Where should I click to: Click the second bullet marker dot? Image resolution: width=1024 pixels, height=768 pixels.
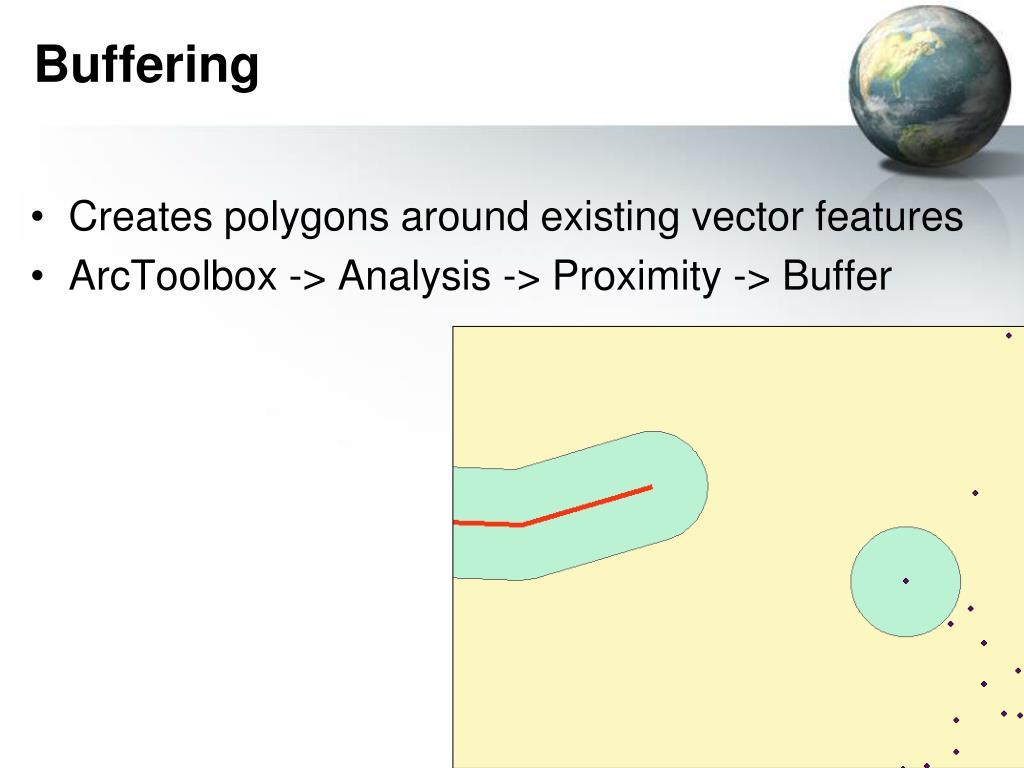[37, 276]
